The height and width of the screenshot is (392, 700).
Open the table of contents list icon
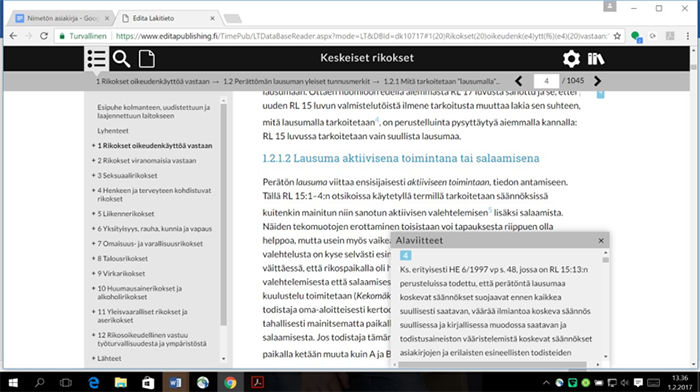point(96,58)
